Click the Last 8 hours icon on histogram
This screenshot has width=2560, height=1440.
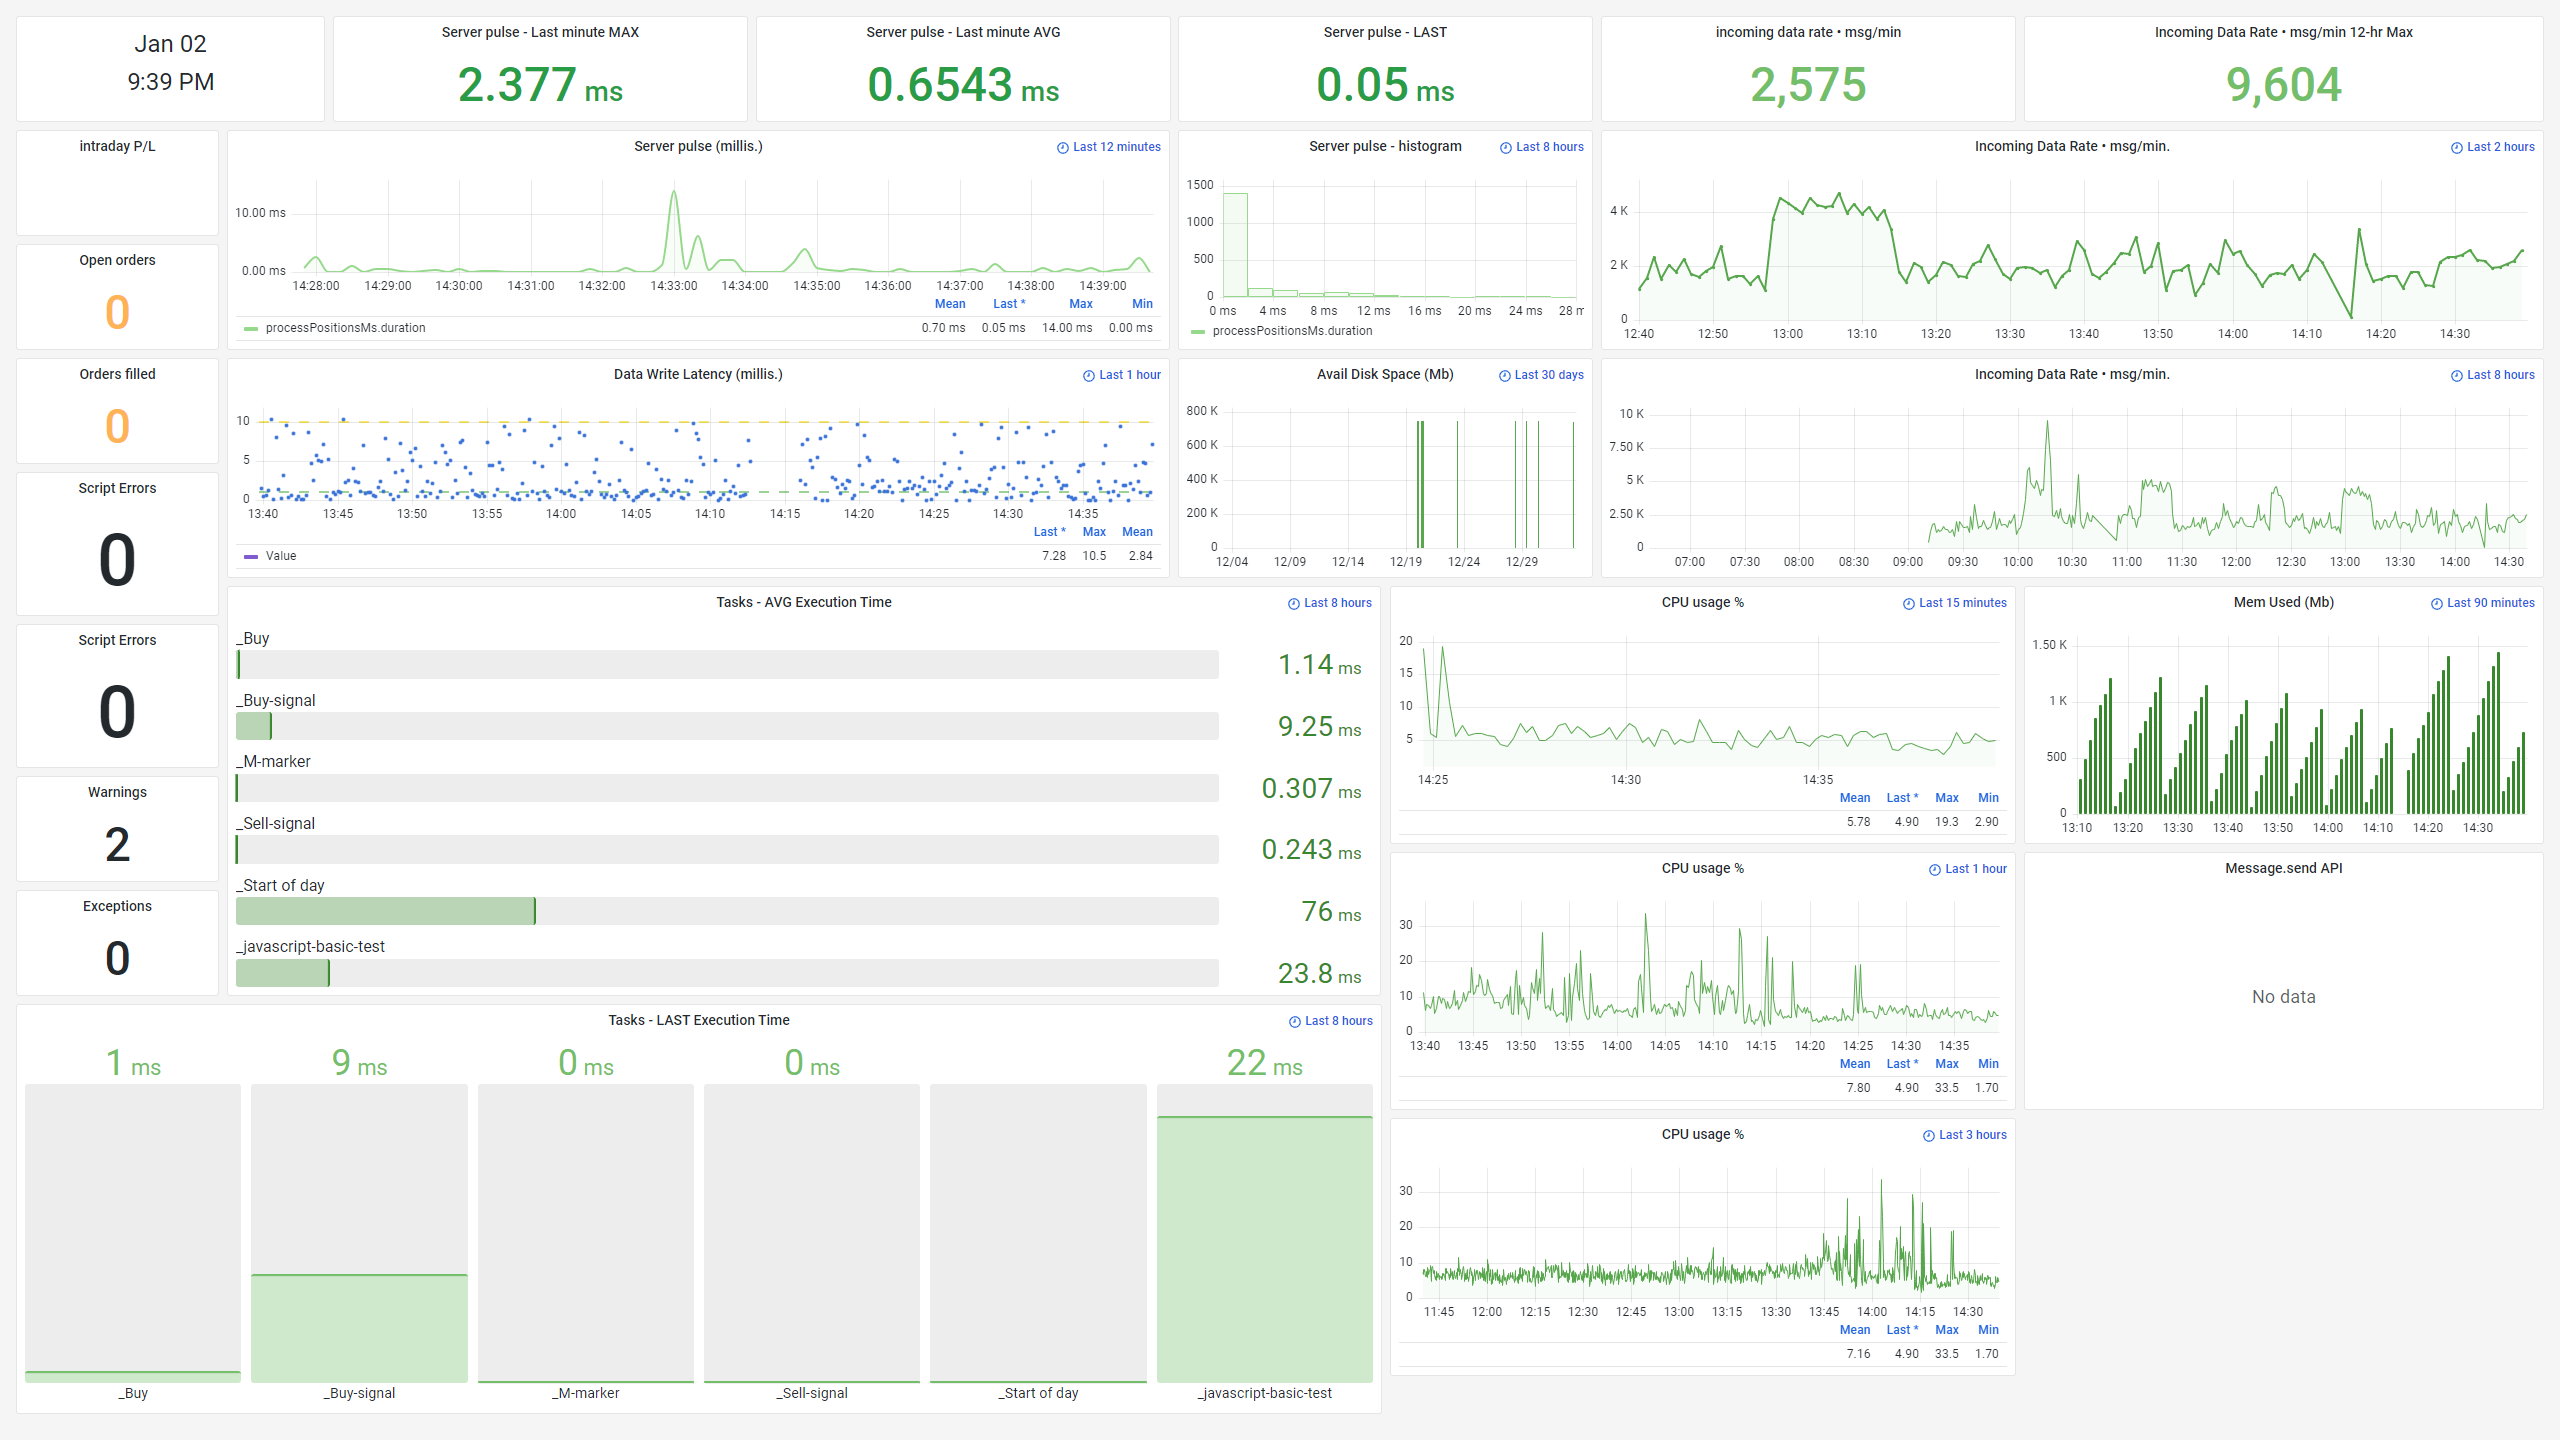click(x=1502, y=148)
